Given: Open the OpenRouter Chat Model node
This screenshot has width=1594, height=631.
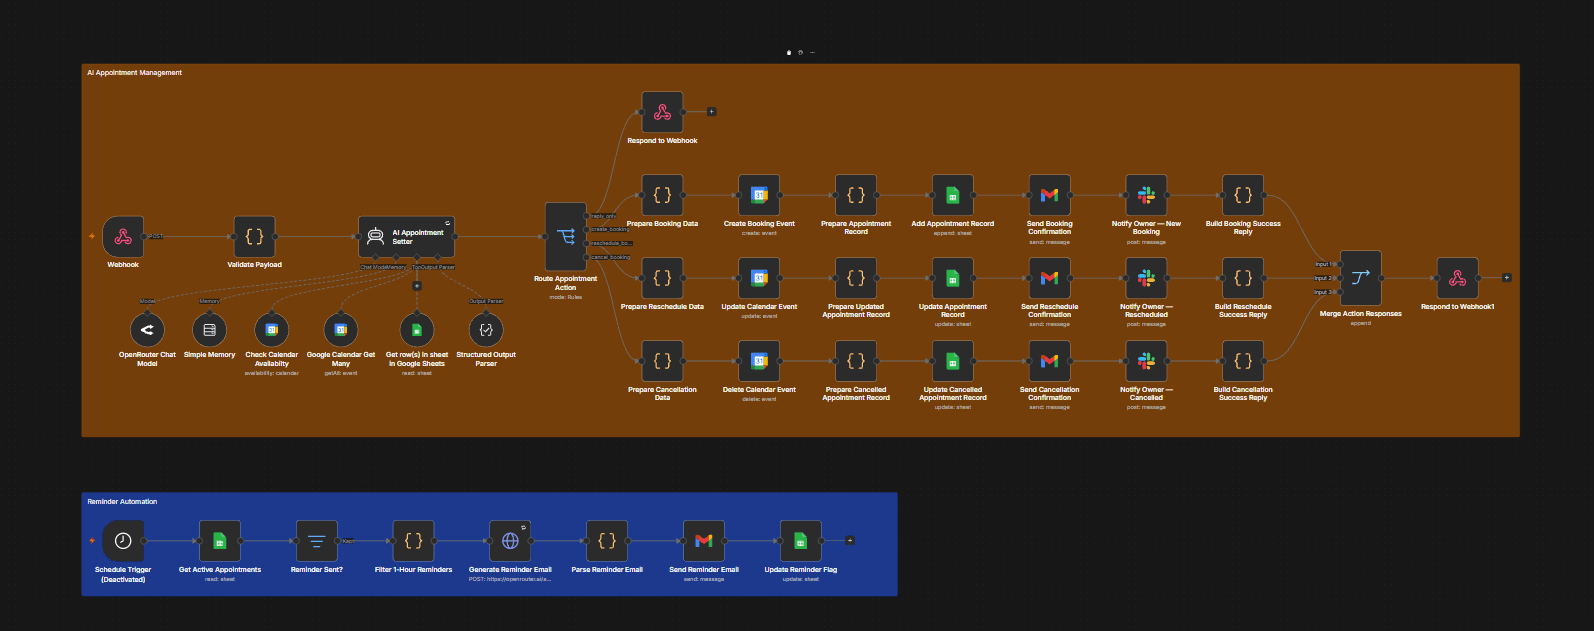Looking at the screenshot, I should (147, 330).
